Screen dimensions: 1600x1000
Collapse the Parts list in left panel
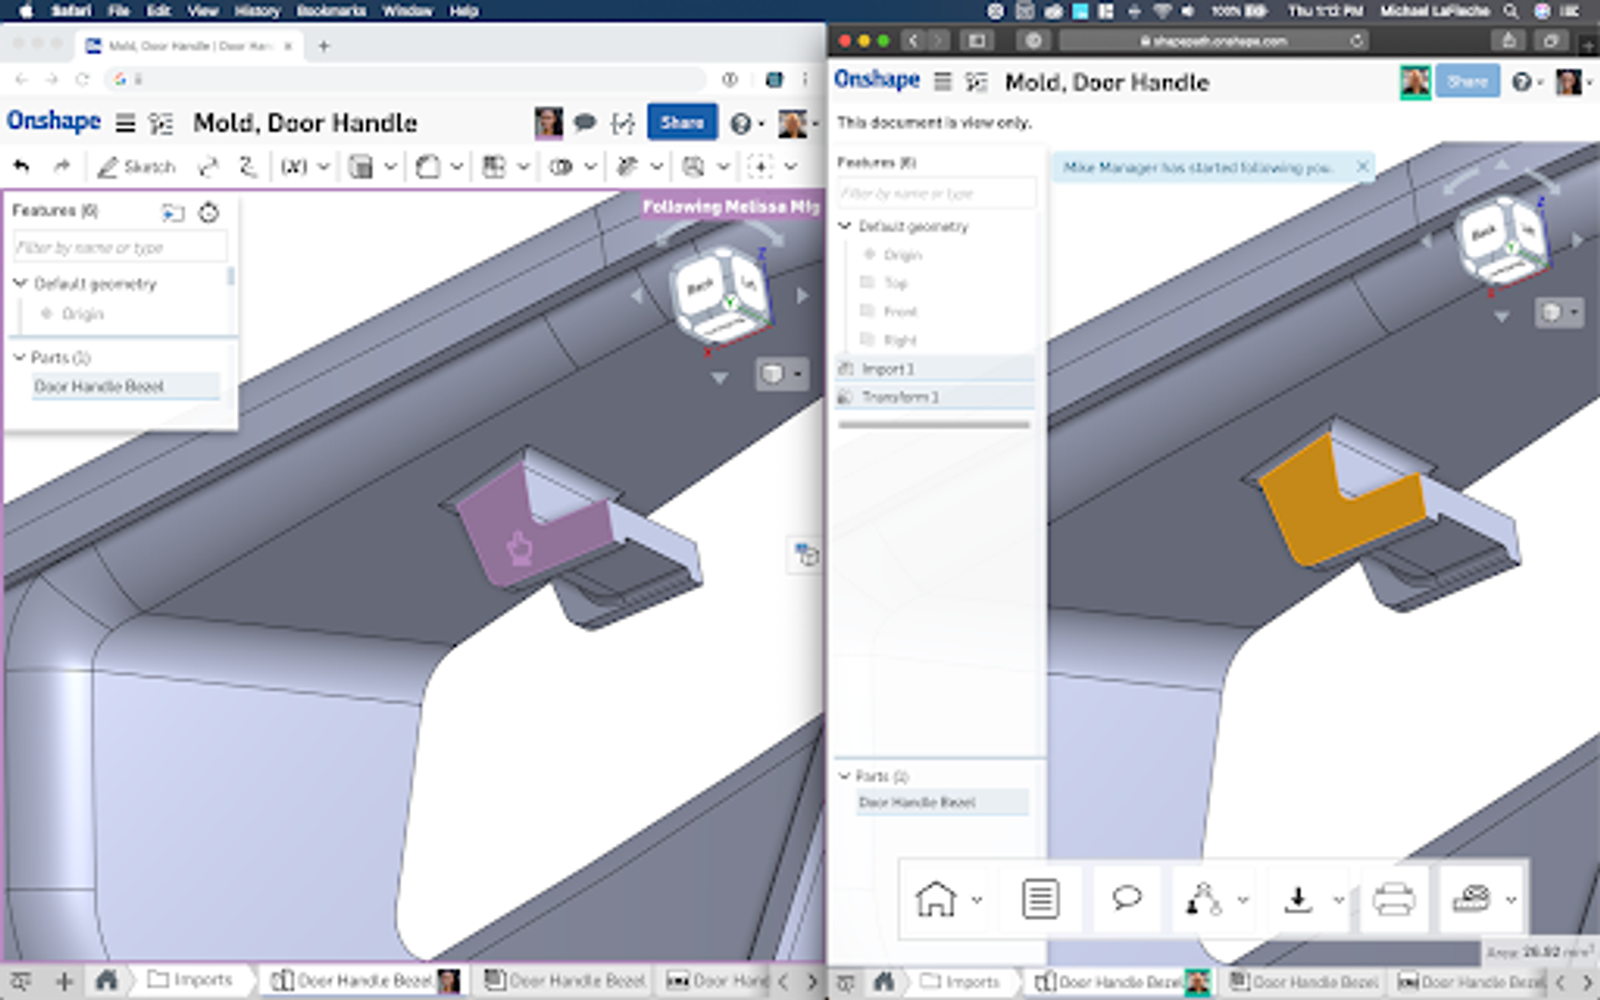(x=19, y=357)
